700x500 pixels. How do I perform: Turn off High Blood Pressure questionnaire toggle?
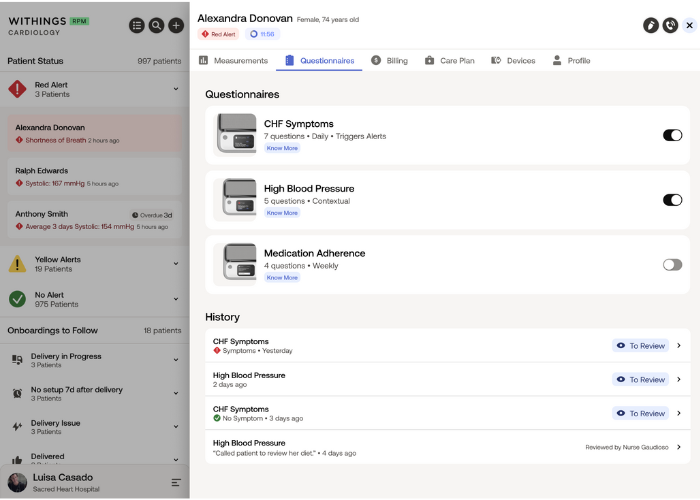(672, 200)
